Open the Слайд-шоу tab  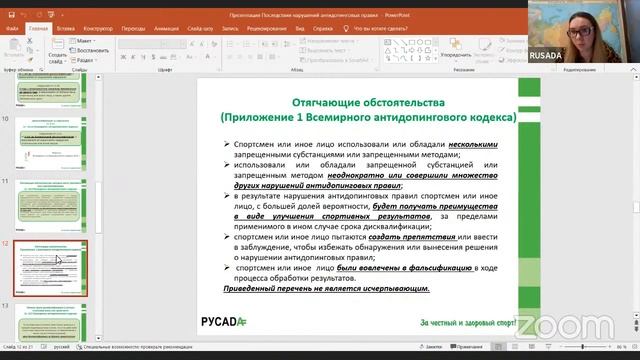[200, 29]
